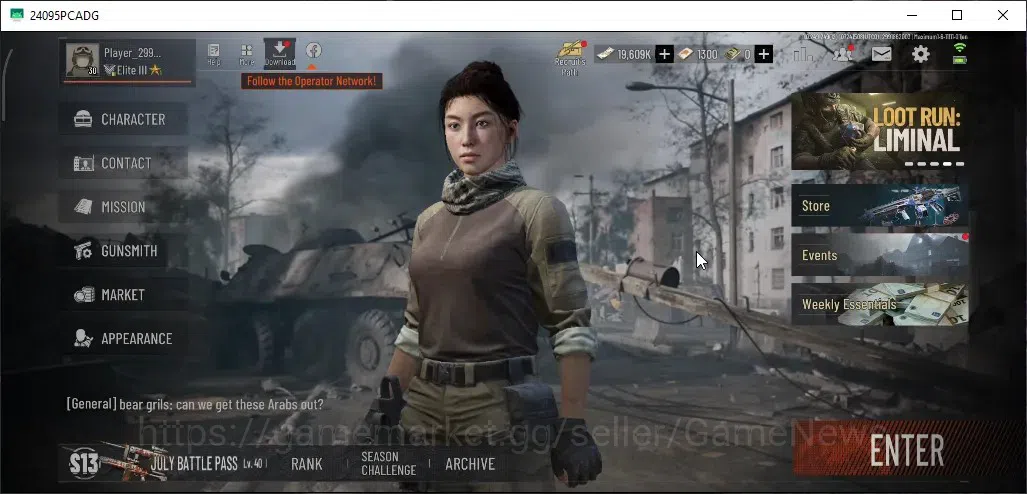Viewport: 1027px width, 494px height.
Task: Click the ENTER button
Action: (906, 449)
